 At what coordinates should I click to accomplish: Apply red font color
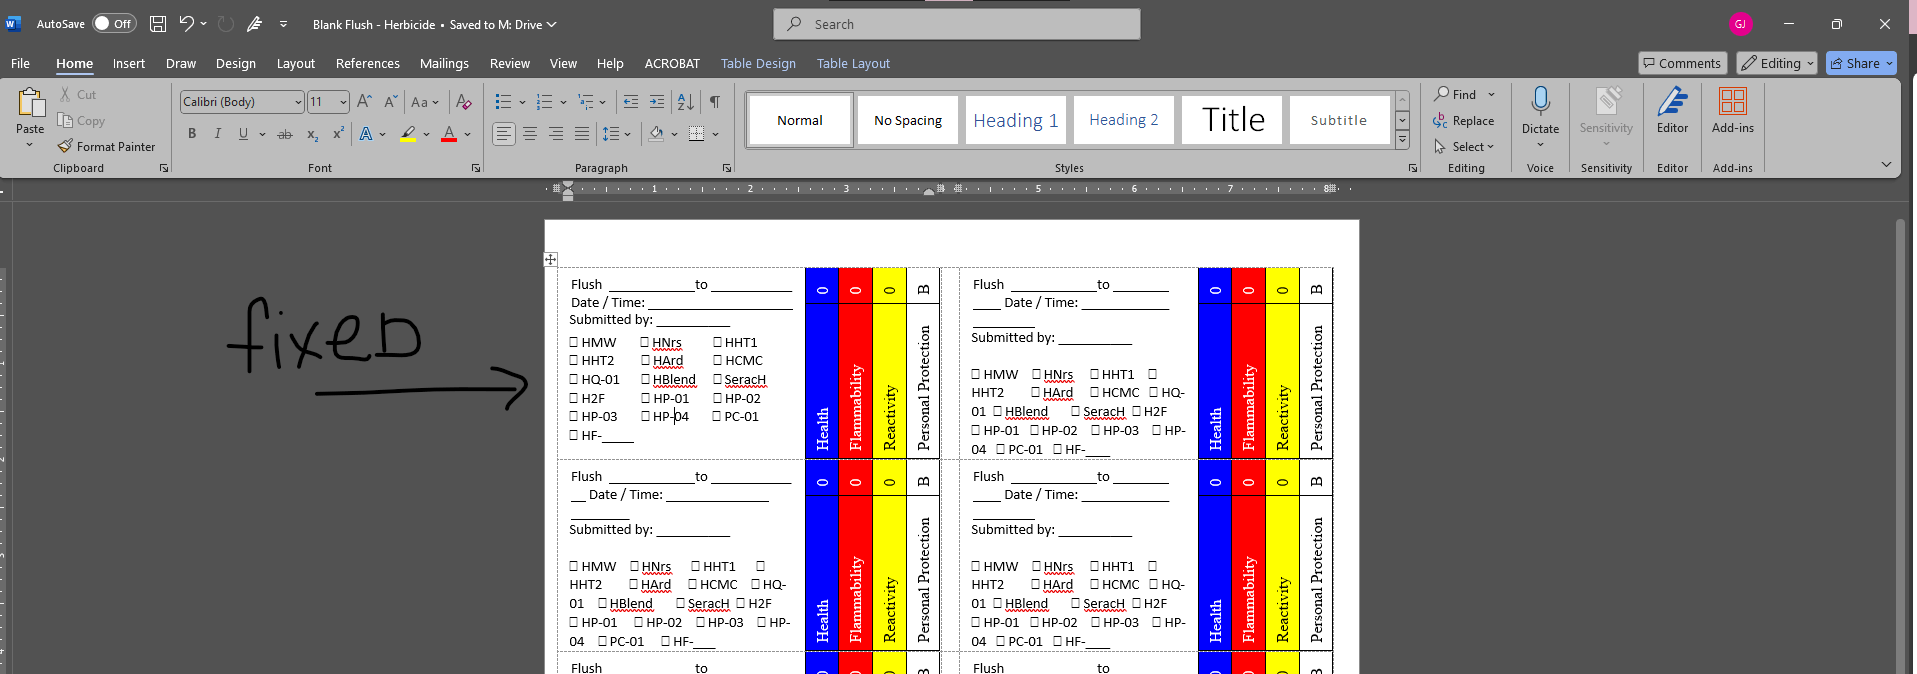click(449, 134)
